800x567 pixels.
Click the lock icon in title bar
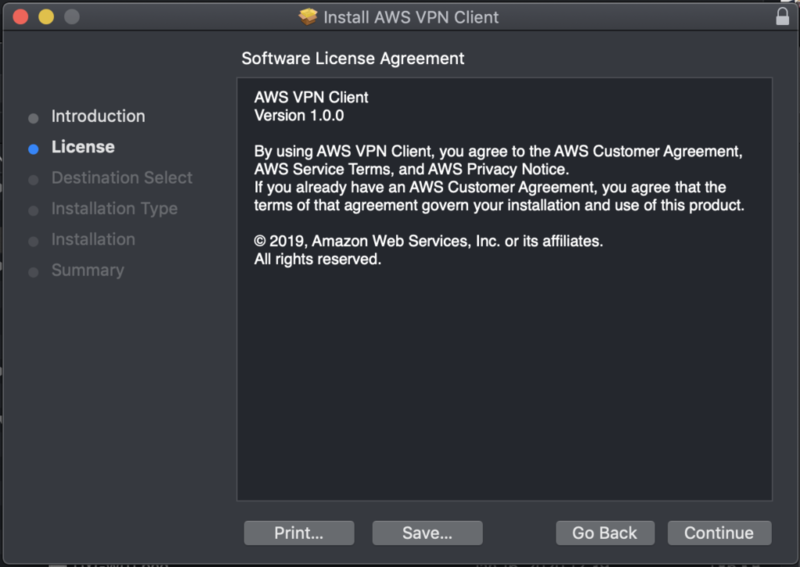pos(782,17)
